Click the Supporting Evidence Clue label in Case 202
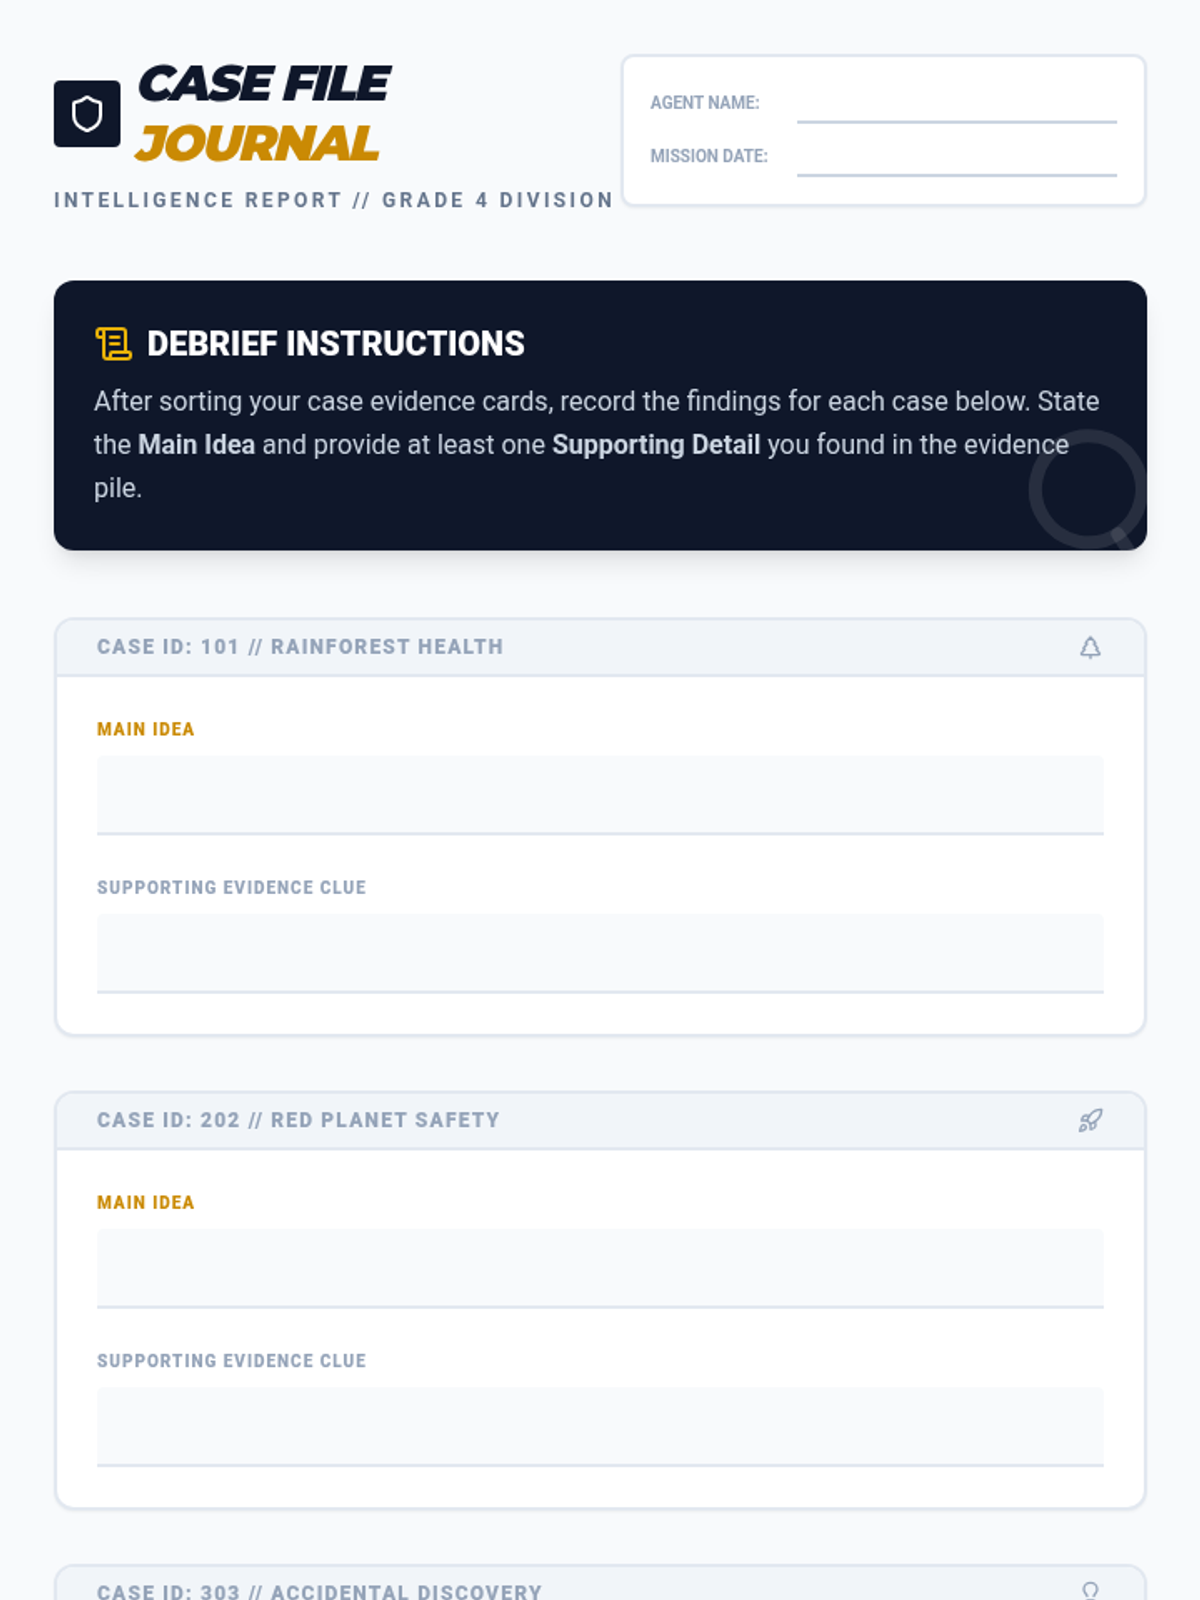This screenshot has width=1200, height=1600. [x=232, y=1361]
